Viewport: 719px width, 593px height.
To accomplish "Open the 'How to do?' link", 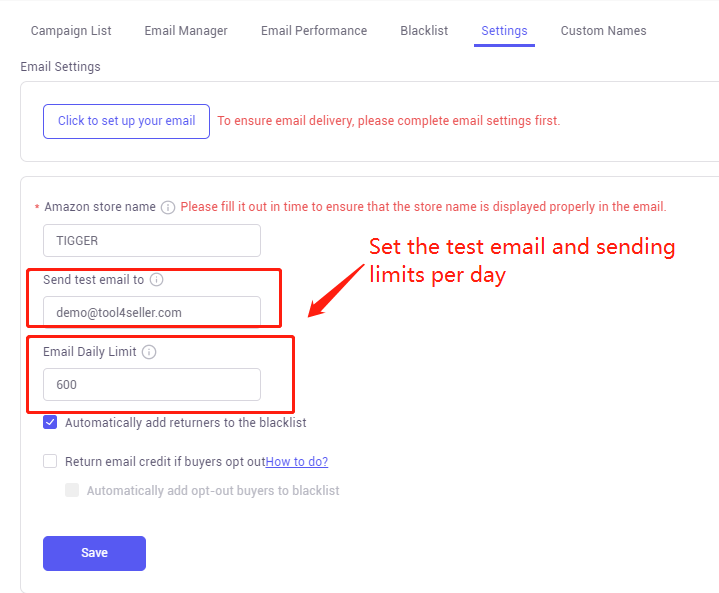I will coord(297,461).
